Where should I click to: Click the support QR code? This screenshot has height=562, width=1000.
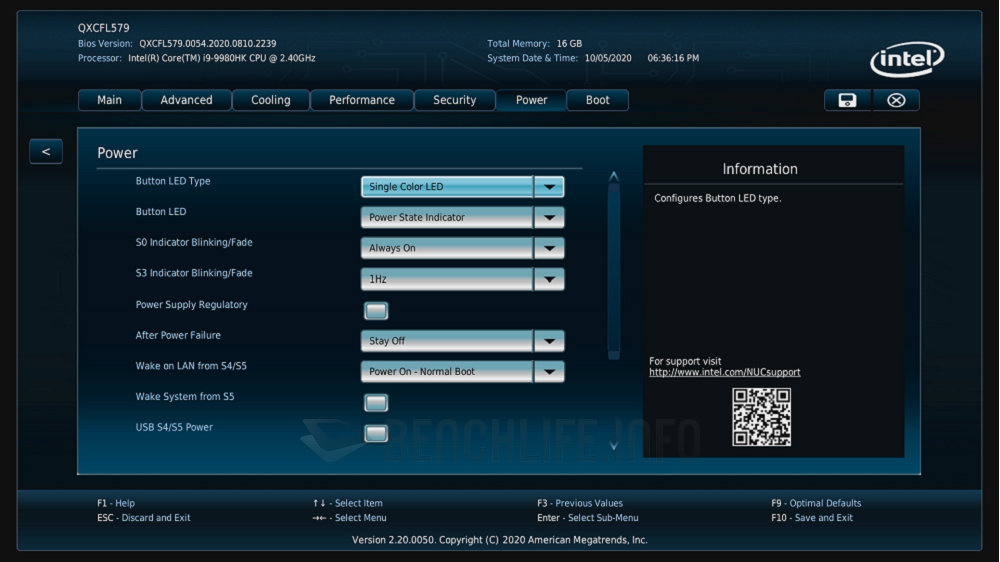point(761,417)
